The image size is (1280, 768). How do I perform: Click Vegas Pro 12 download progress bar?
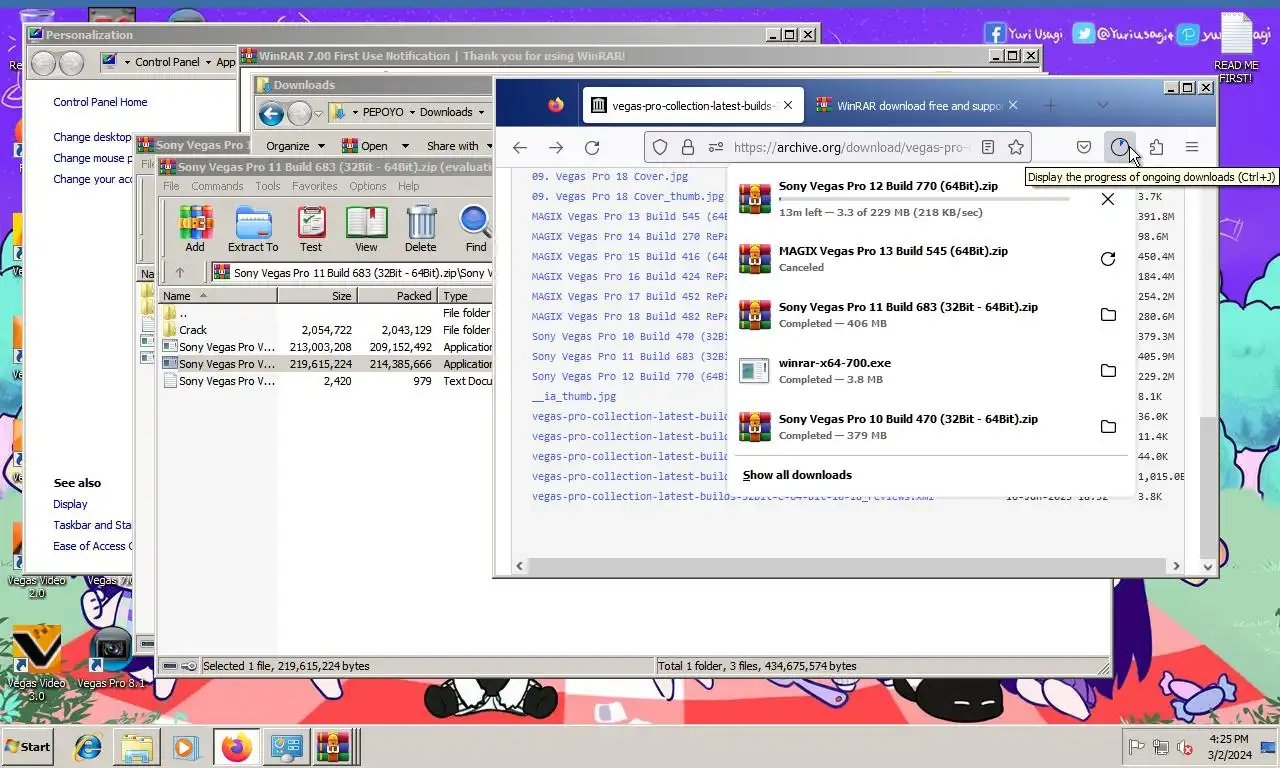pos(924,199)
